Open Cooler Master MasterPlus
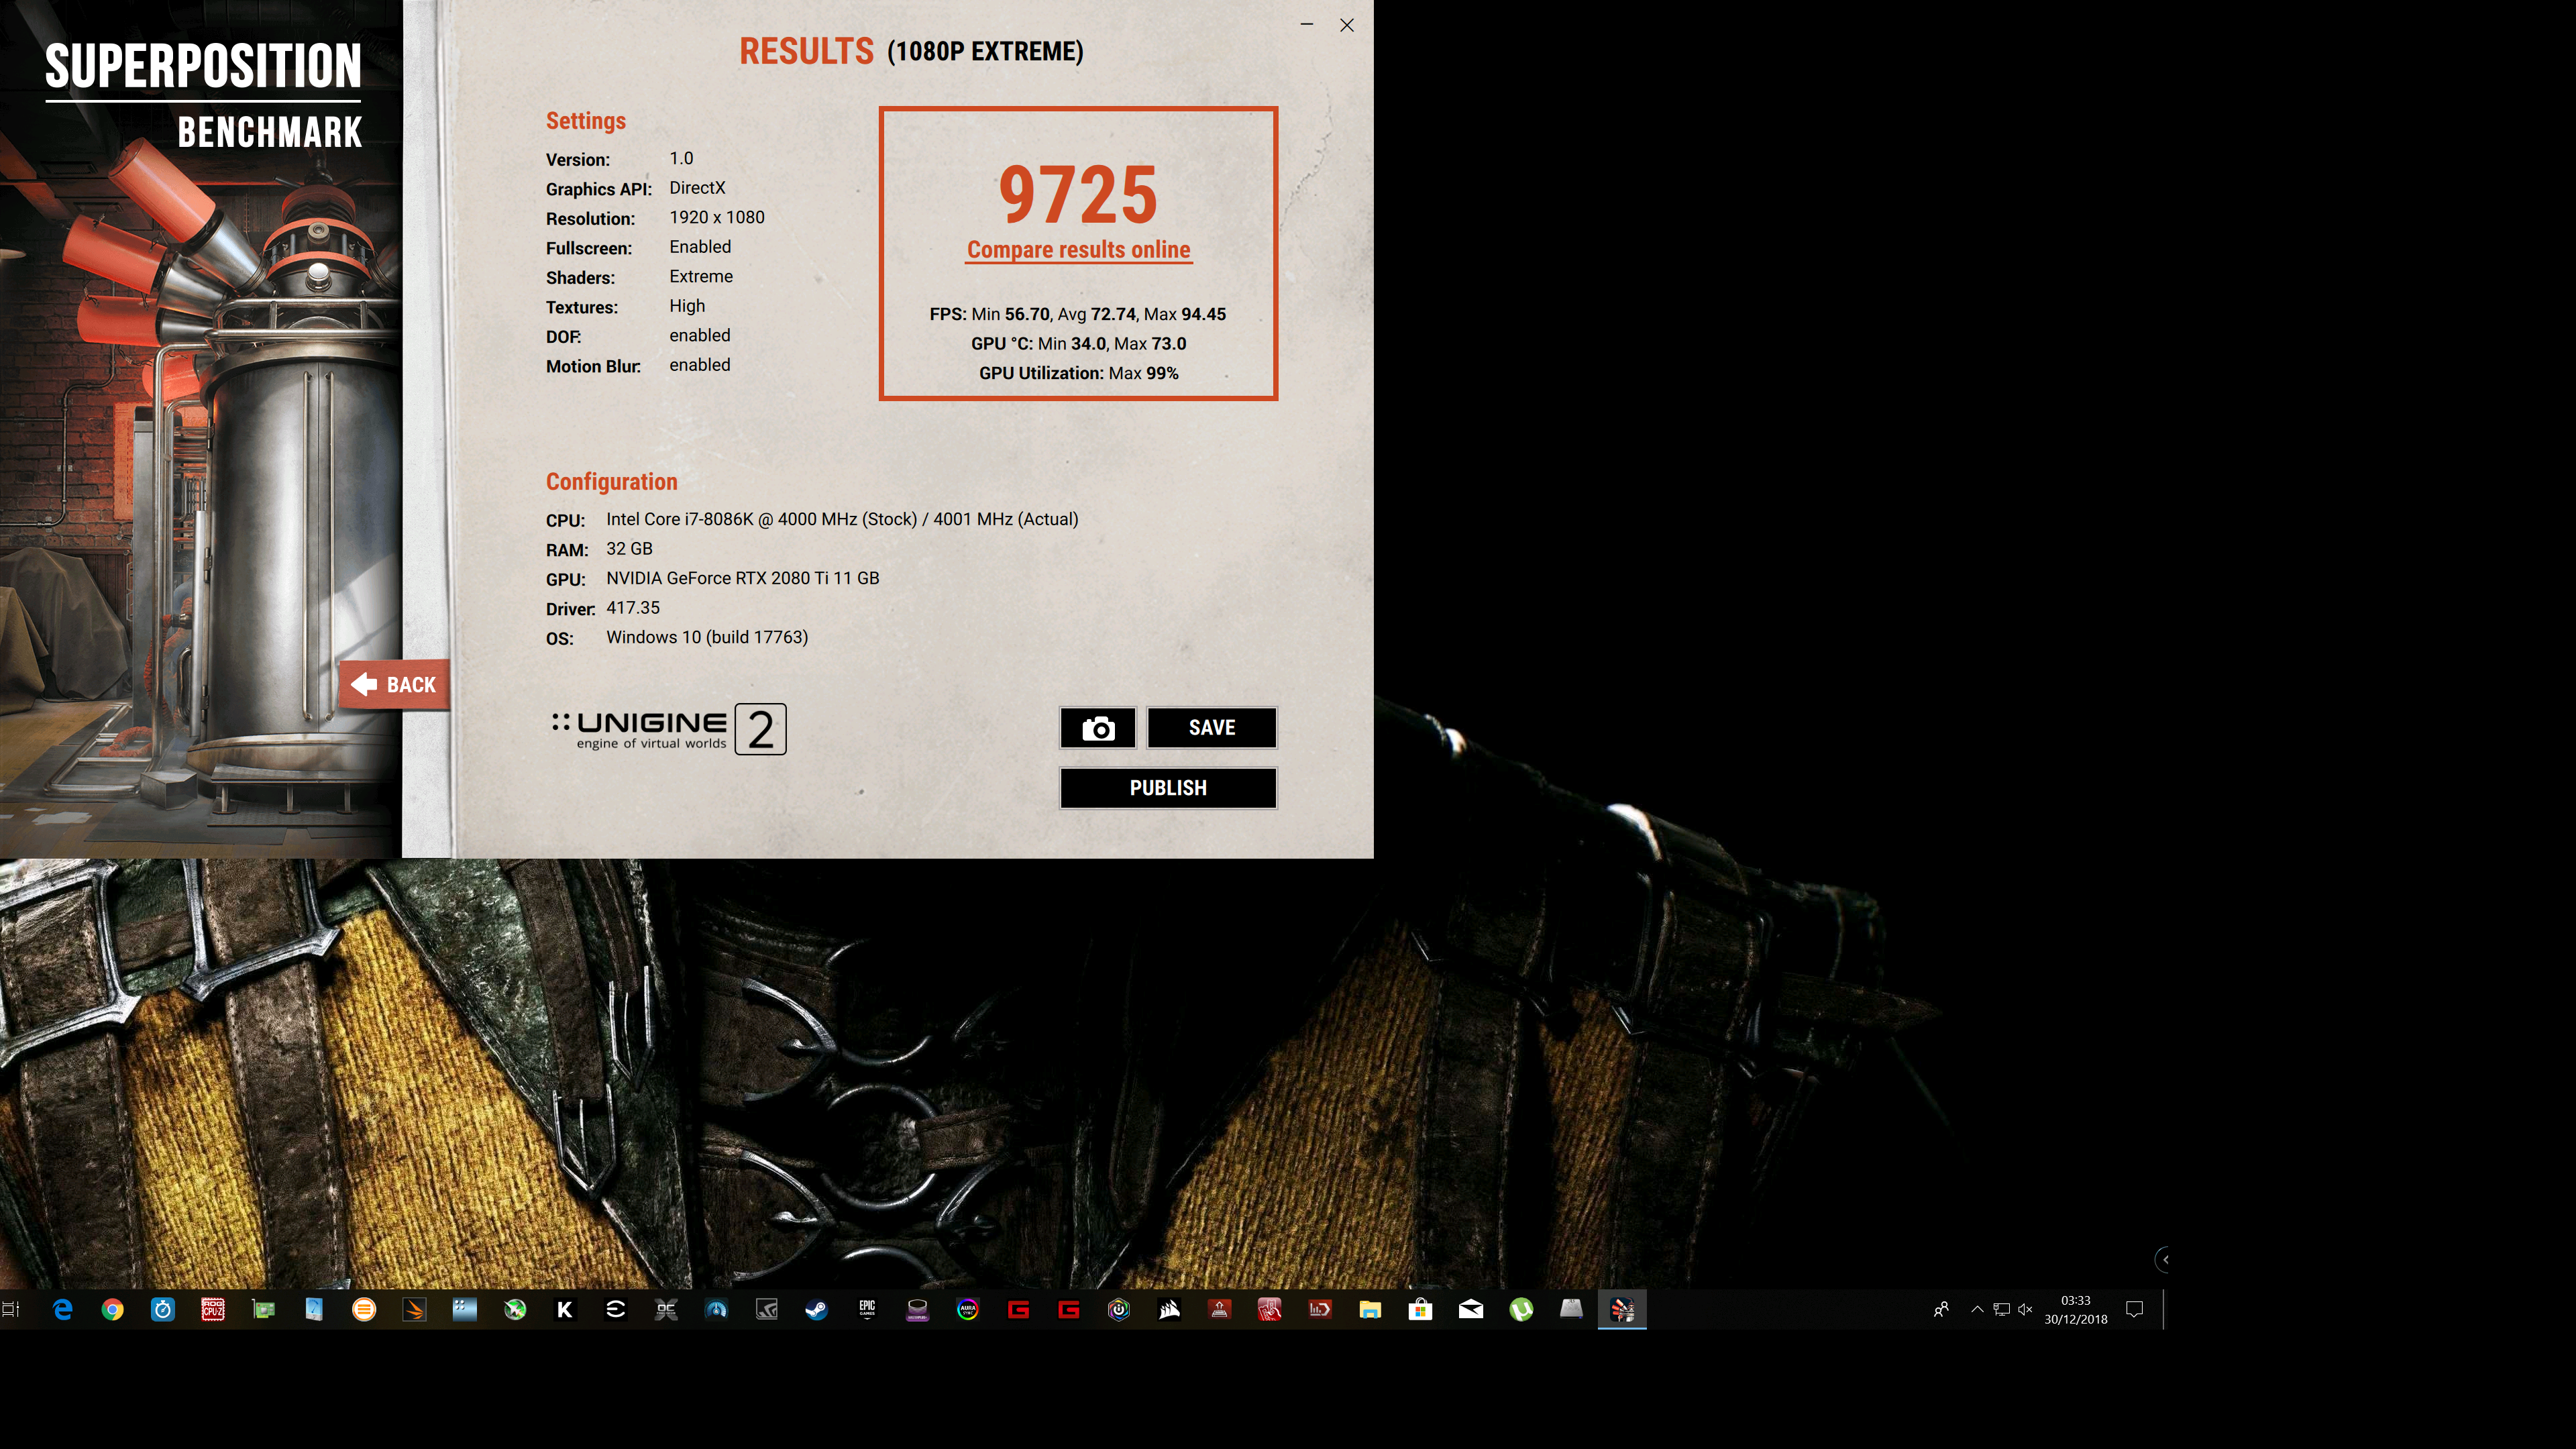This screenshot has height=1449, width=2576. [x=917, y=1310]
